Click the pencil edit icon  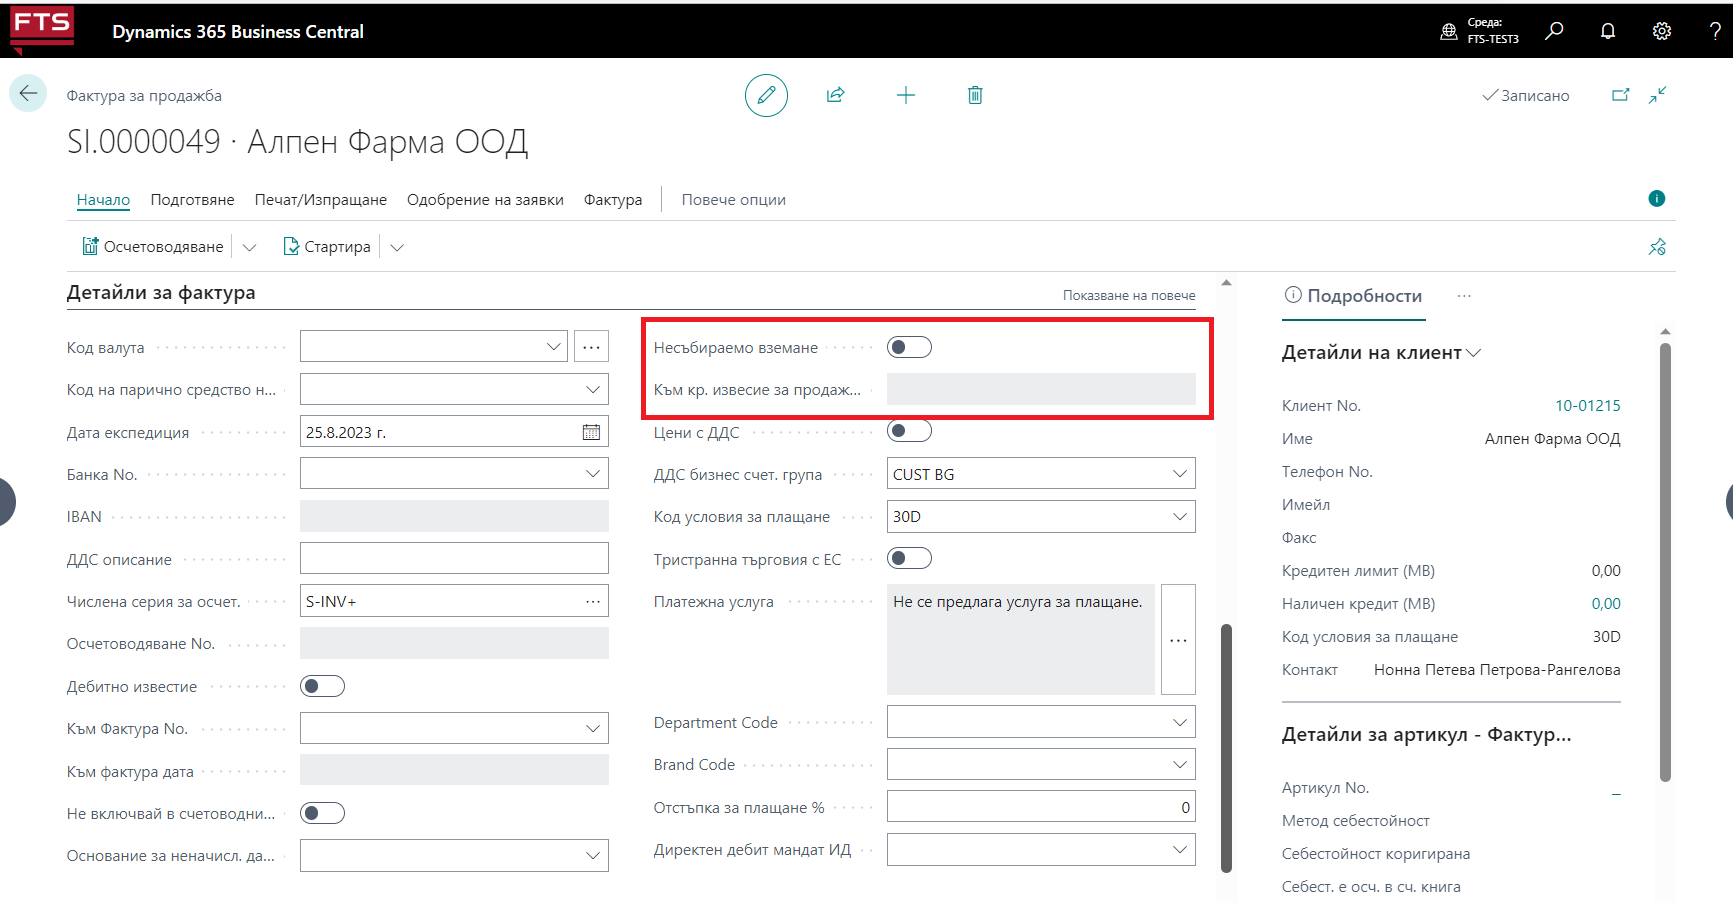(x=766, y=95)
